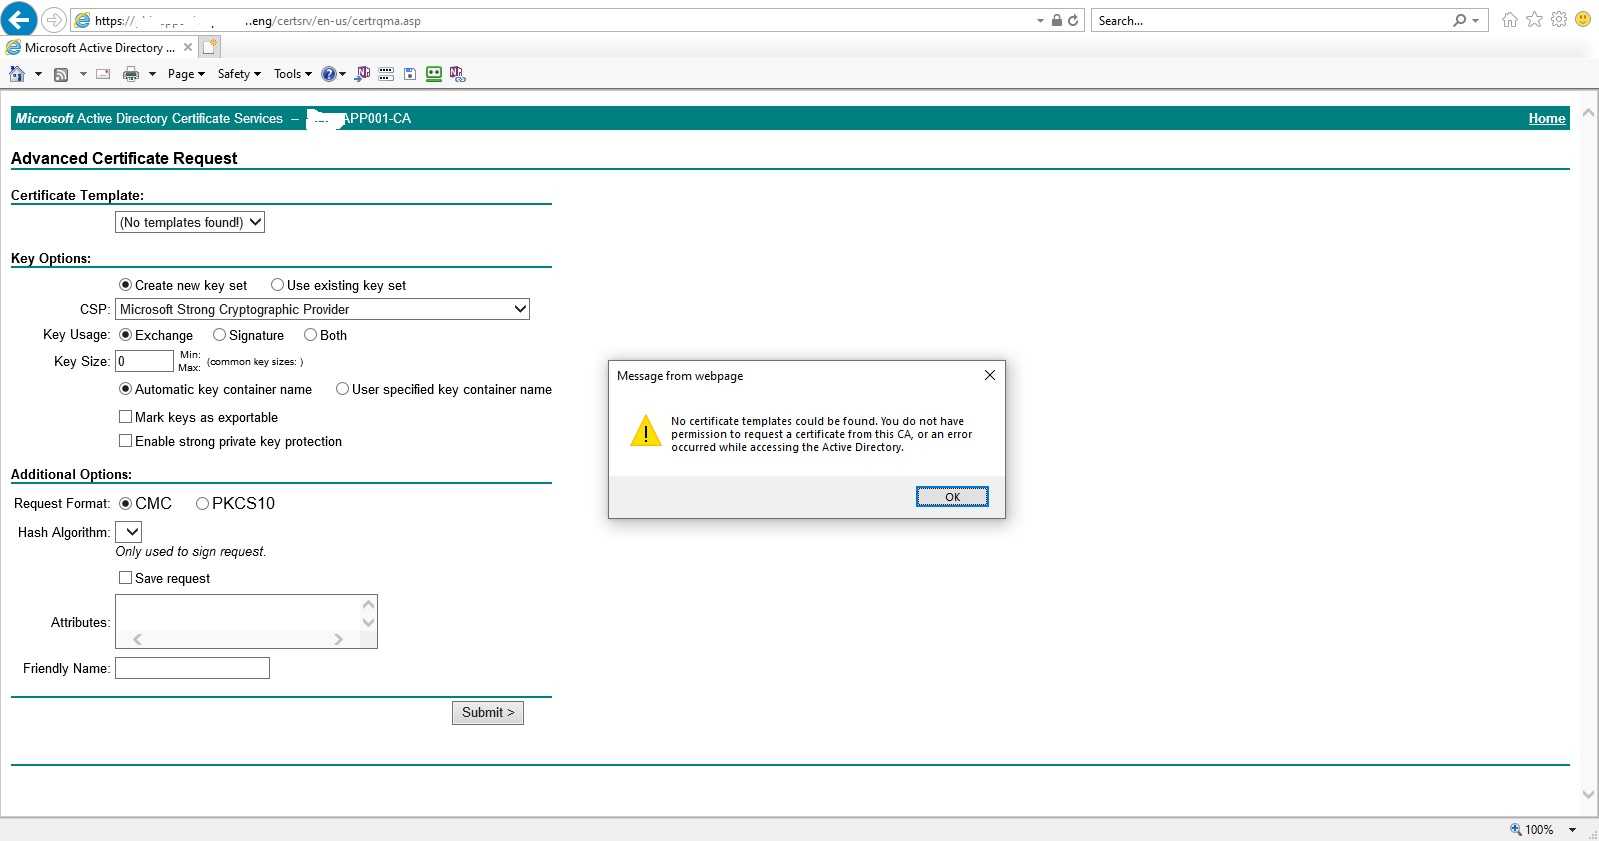Click the smiley feedback icon
The image size is (1599, 841).
tap(1582, 19)
